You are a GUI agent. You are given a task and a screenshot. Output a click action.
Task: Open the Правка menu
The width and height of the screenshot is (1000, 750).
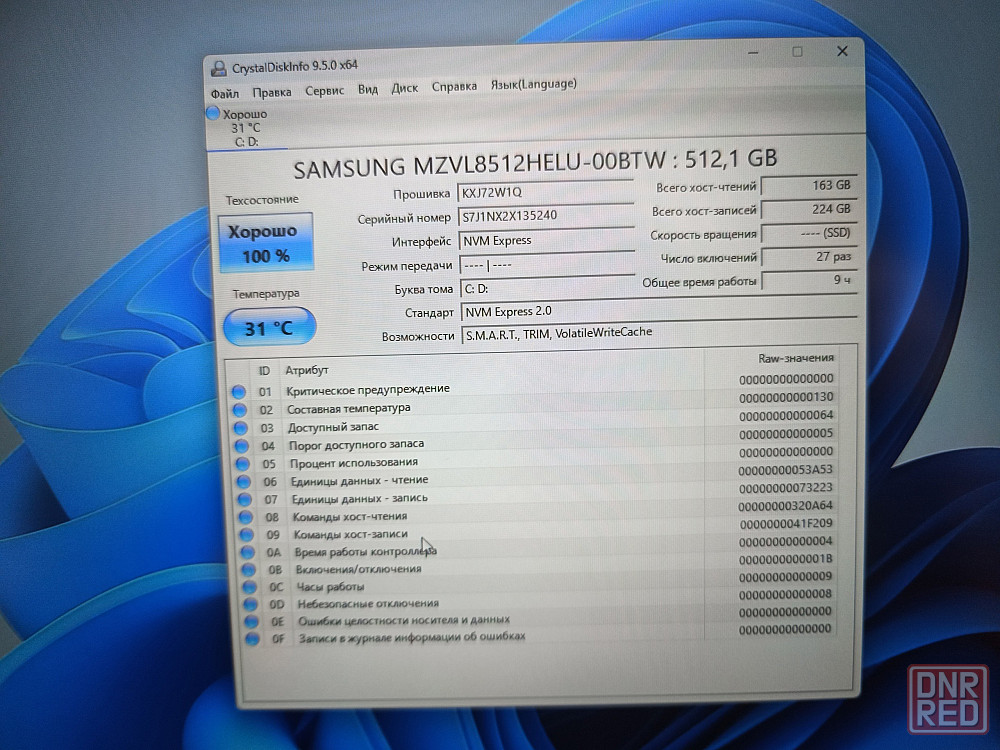(x=272, y=92)
